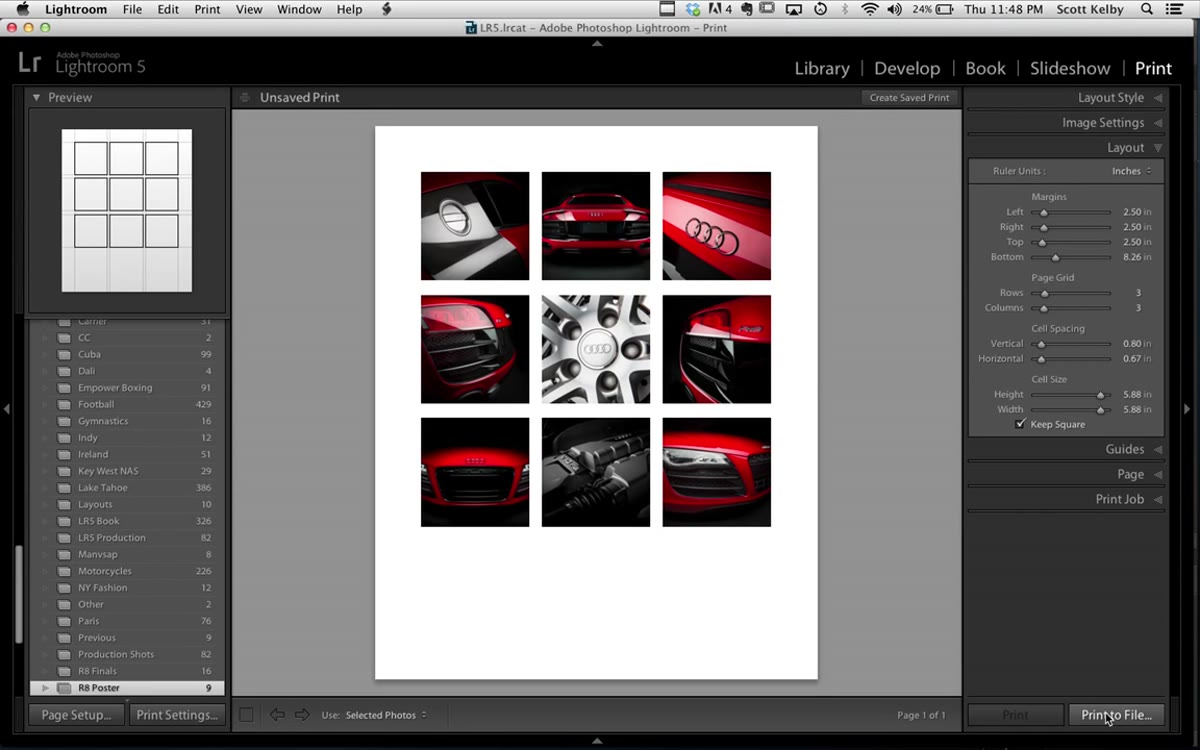Click the Football collection folder icon
1200x750 pixels.
(64, 404)
